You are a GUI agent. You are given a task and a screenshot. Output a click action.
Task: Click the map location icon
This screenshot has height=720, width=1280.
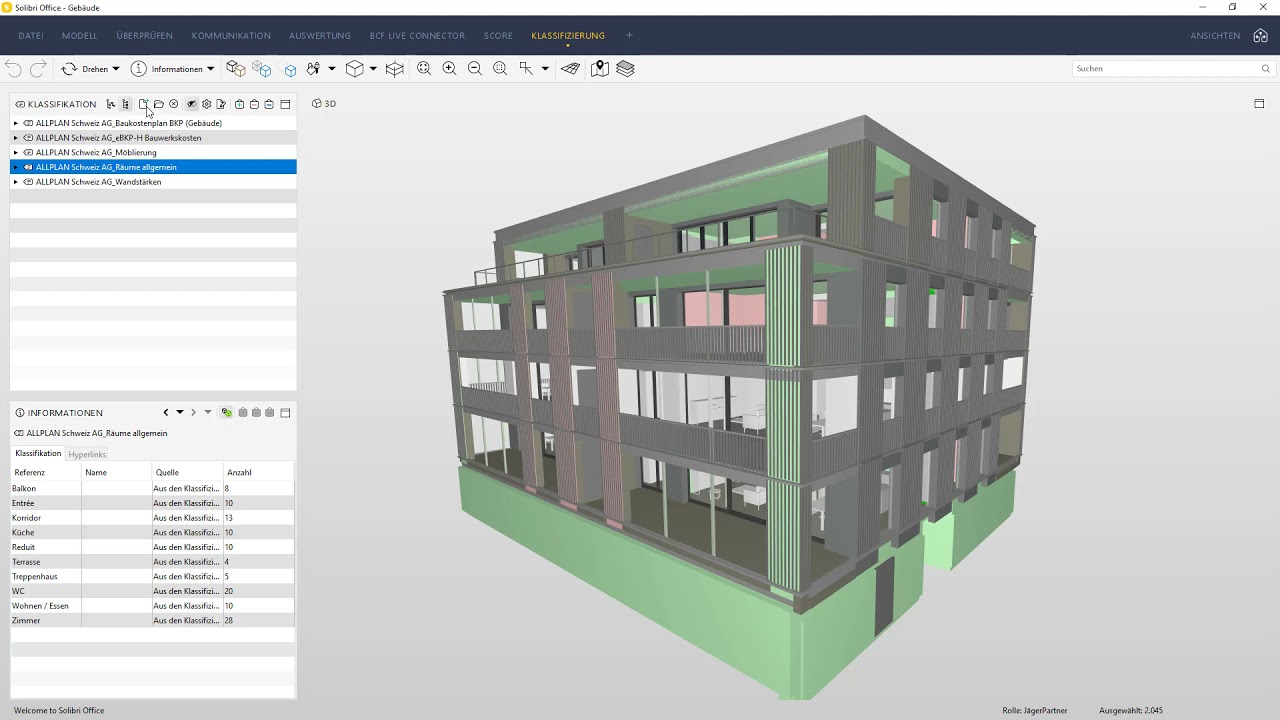tap(600, 69)
